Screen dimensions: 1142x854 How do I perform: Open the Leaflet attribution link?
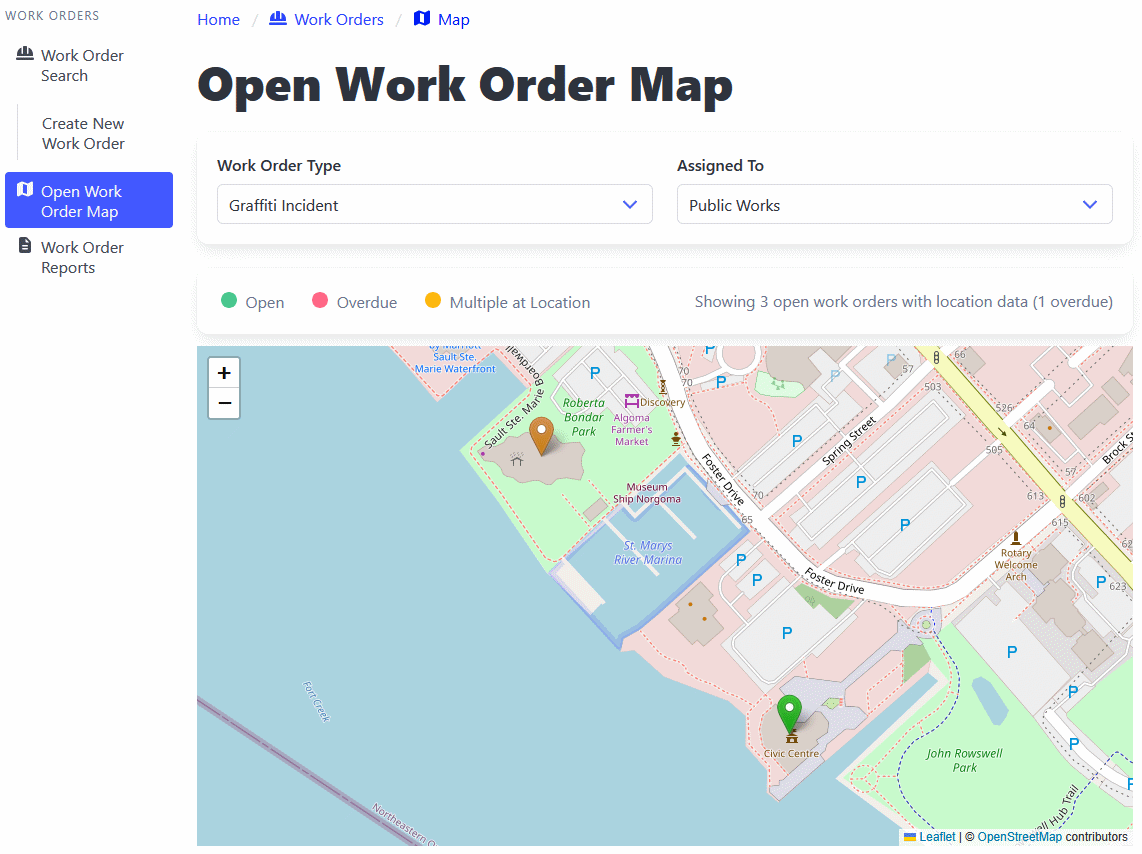(937, 837)
